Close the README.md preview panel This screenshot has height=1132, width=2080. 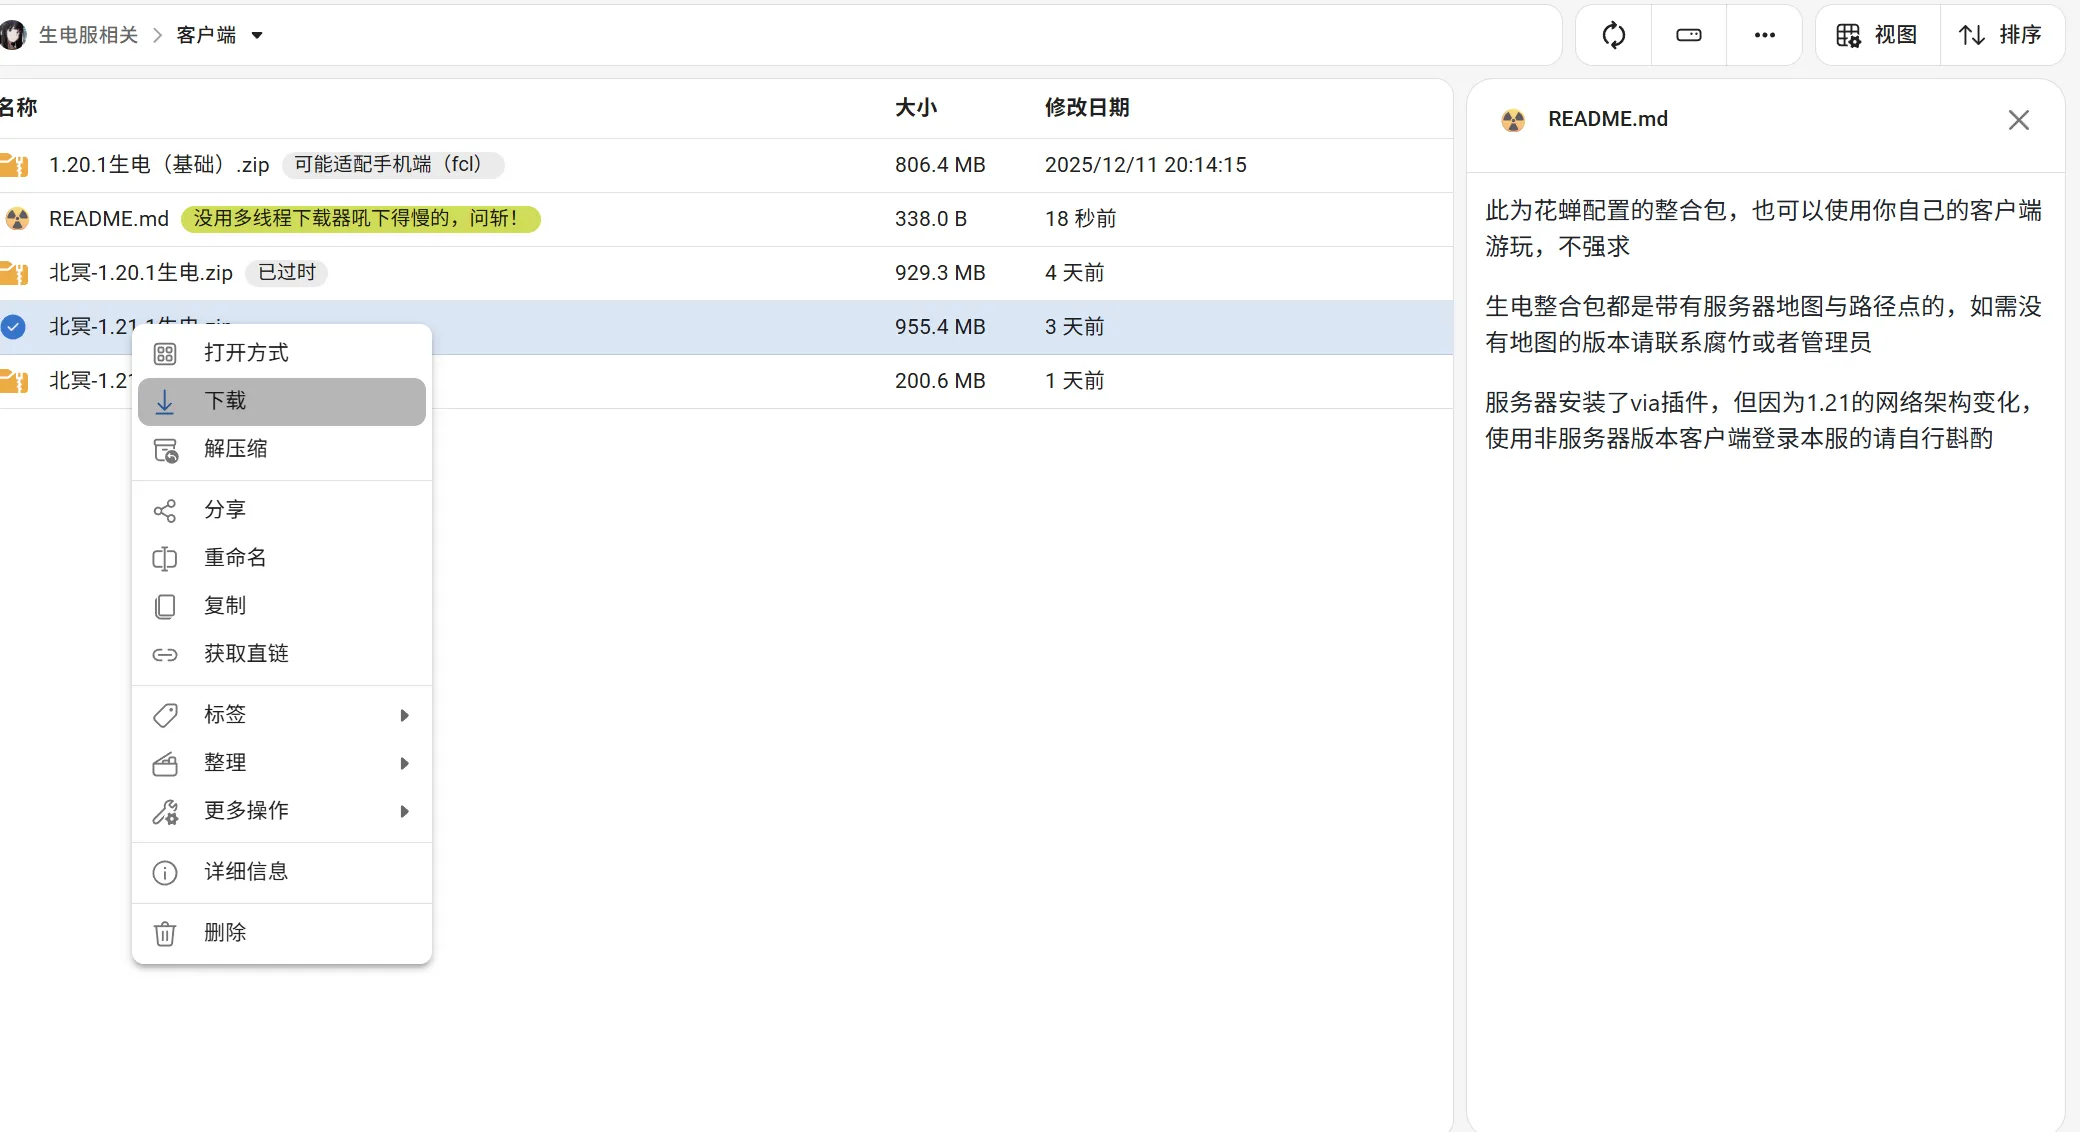click(x=2018, y=121)
